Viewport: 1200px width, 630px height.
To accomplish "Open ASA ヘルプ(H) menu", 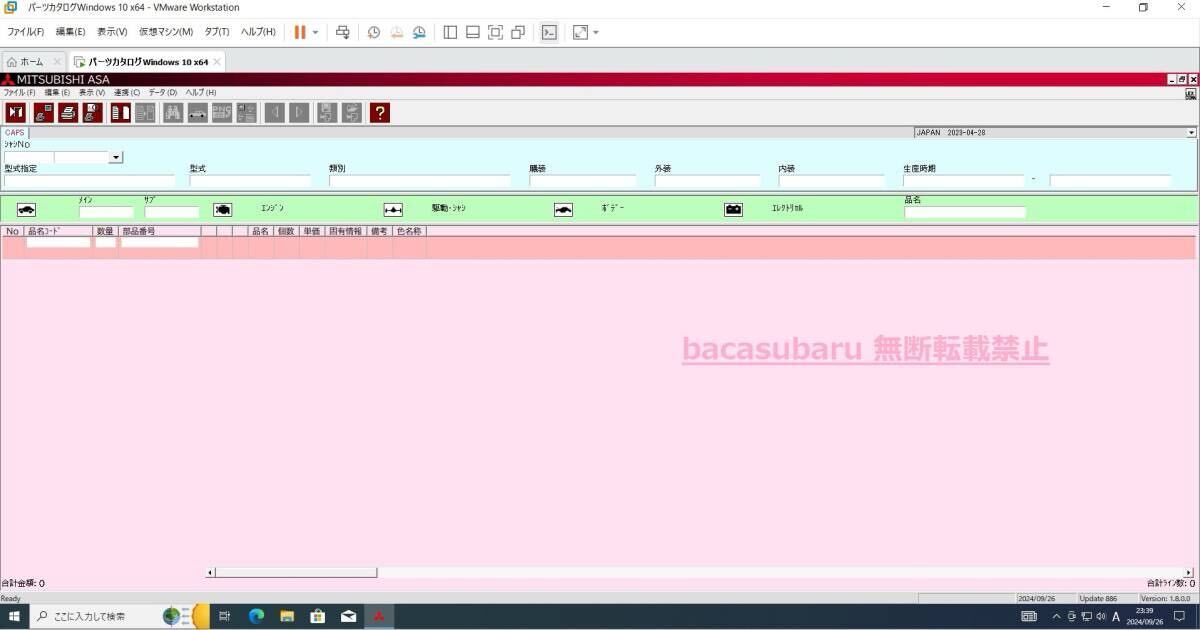I will [201, 92].
